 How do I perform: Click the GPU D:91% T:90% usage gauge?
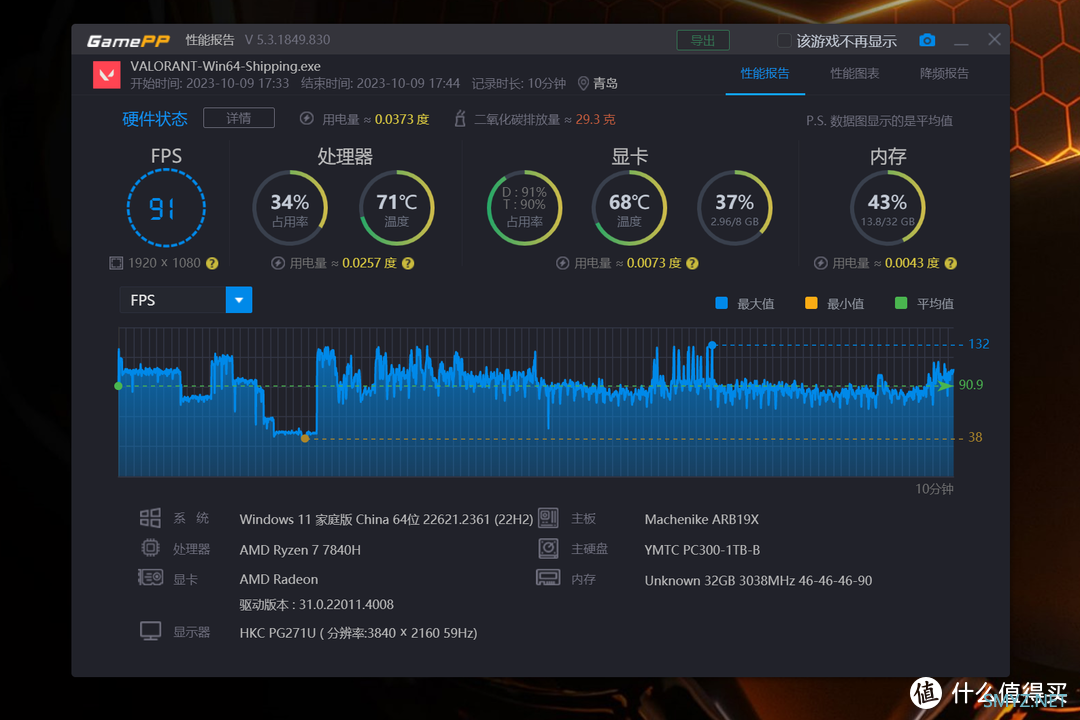[x=525, y=207]
